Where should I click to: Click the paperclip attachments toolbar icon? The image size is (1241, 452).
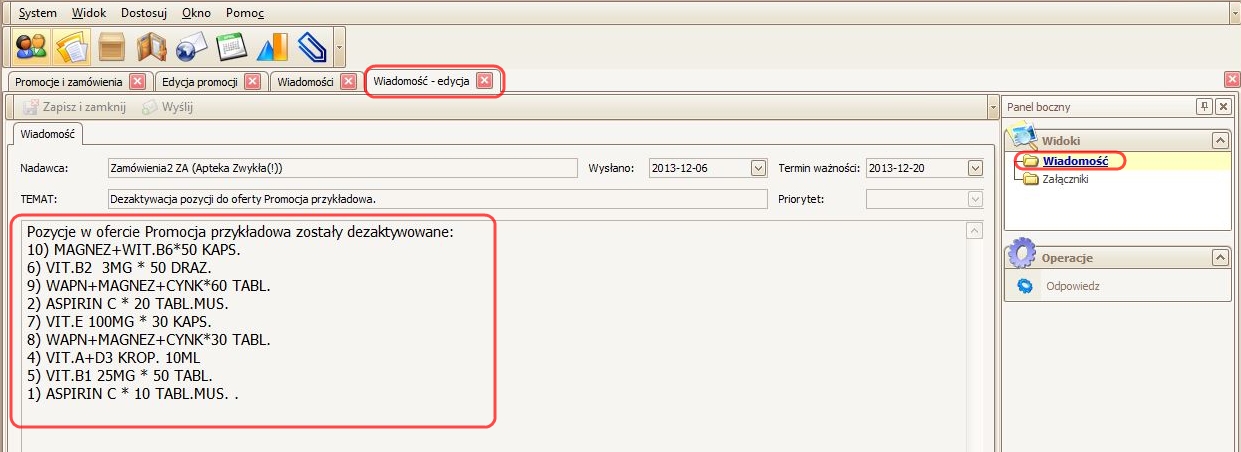[312, 47]
